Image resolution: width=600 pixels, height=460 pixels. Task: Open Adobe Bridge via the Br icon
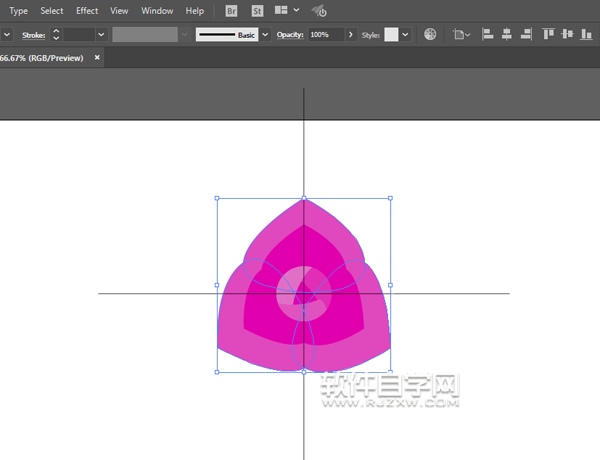pos(232,11)
